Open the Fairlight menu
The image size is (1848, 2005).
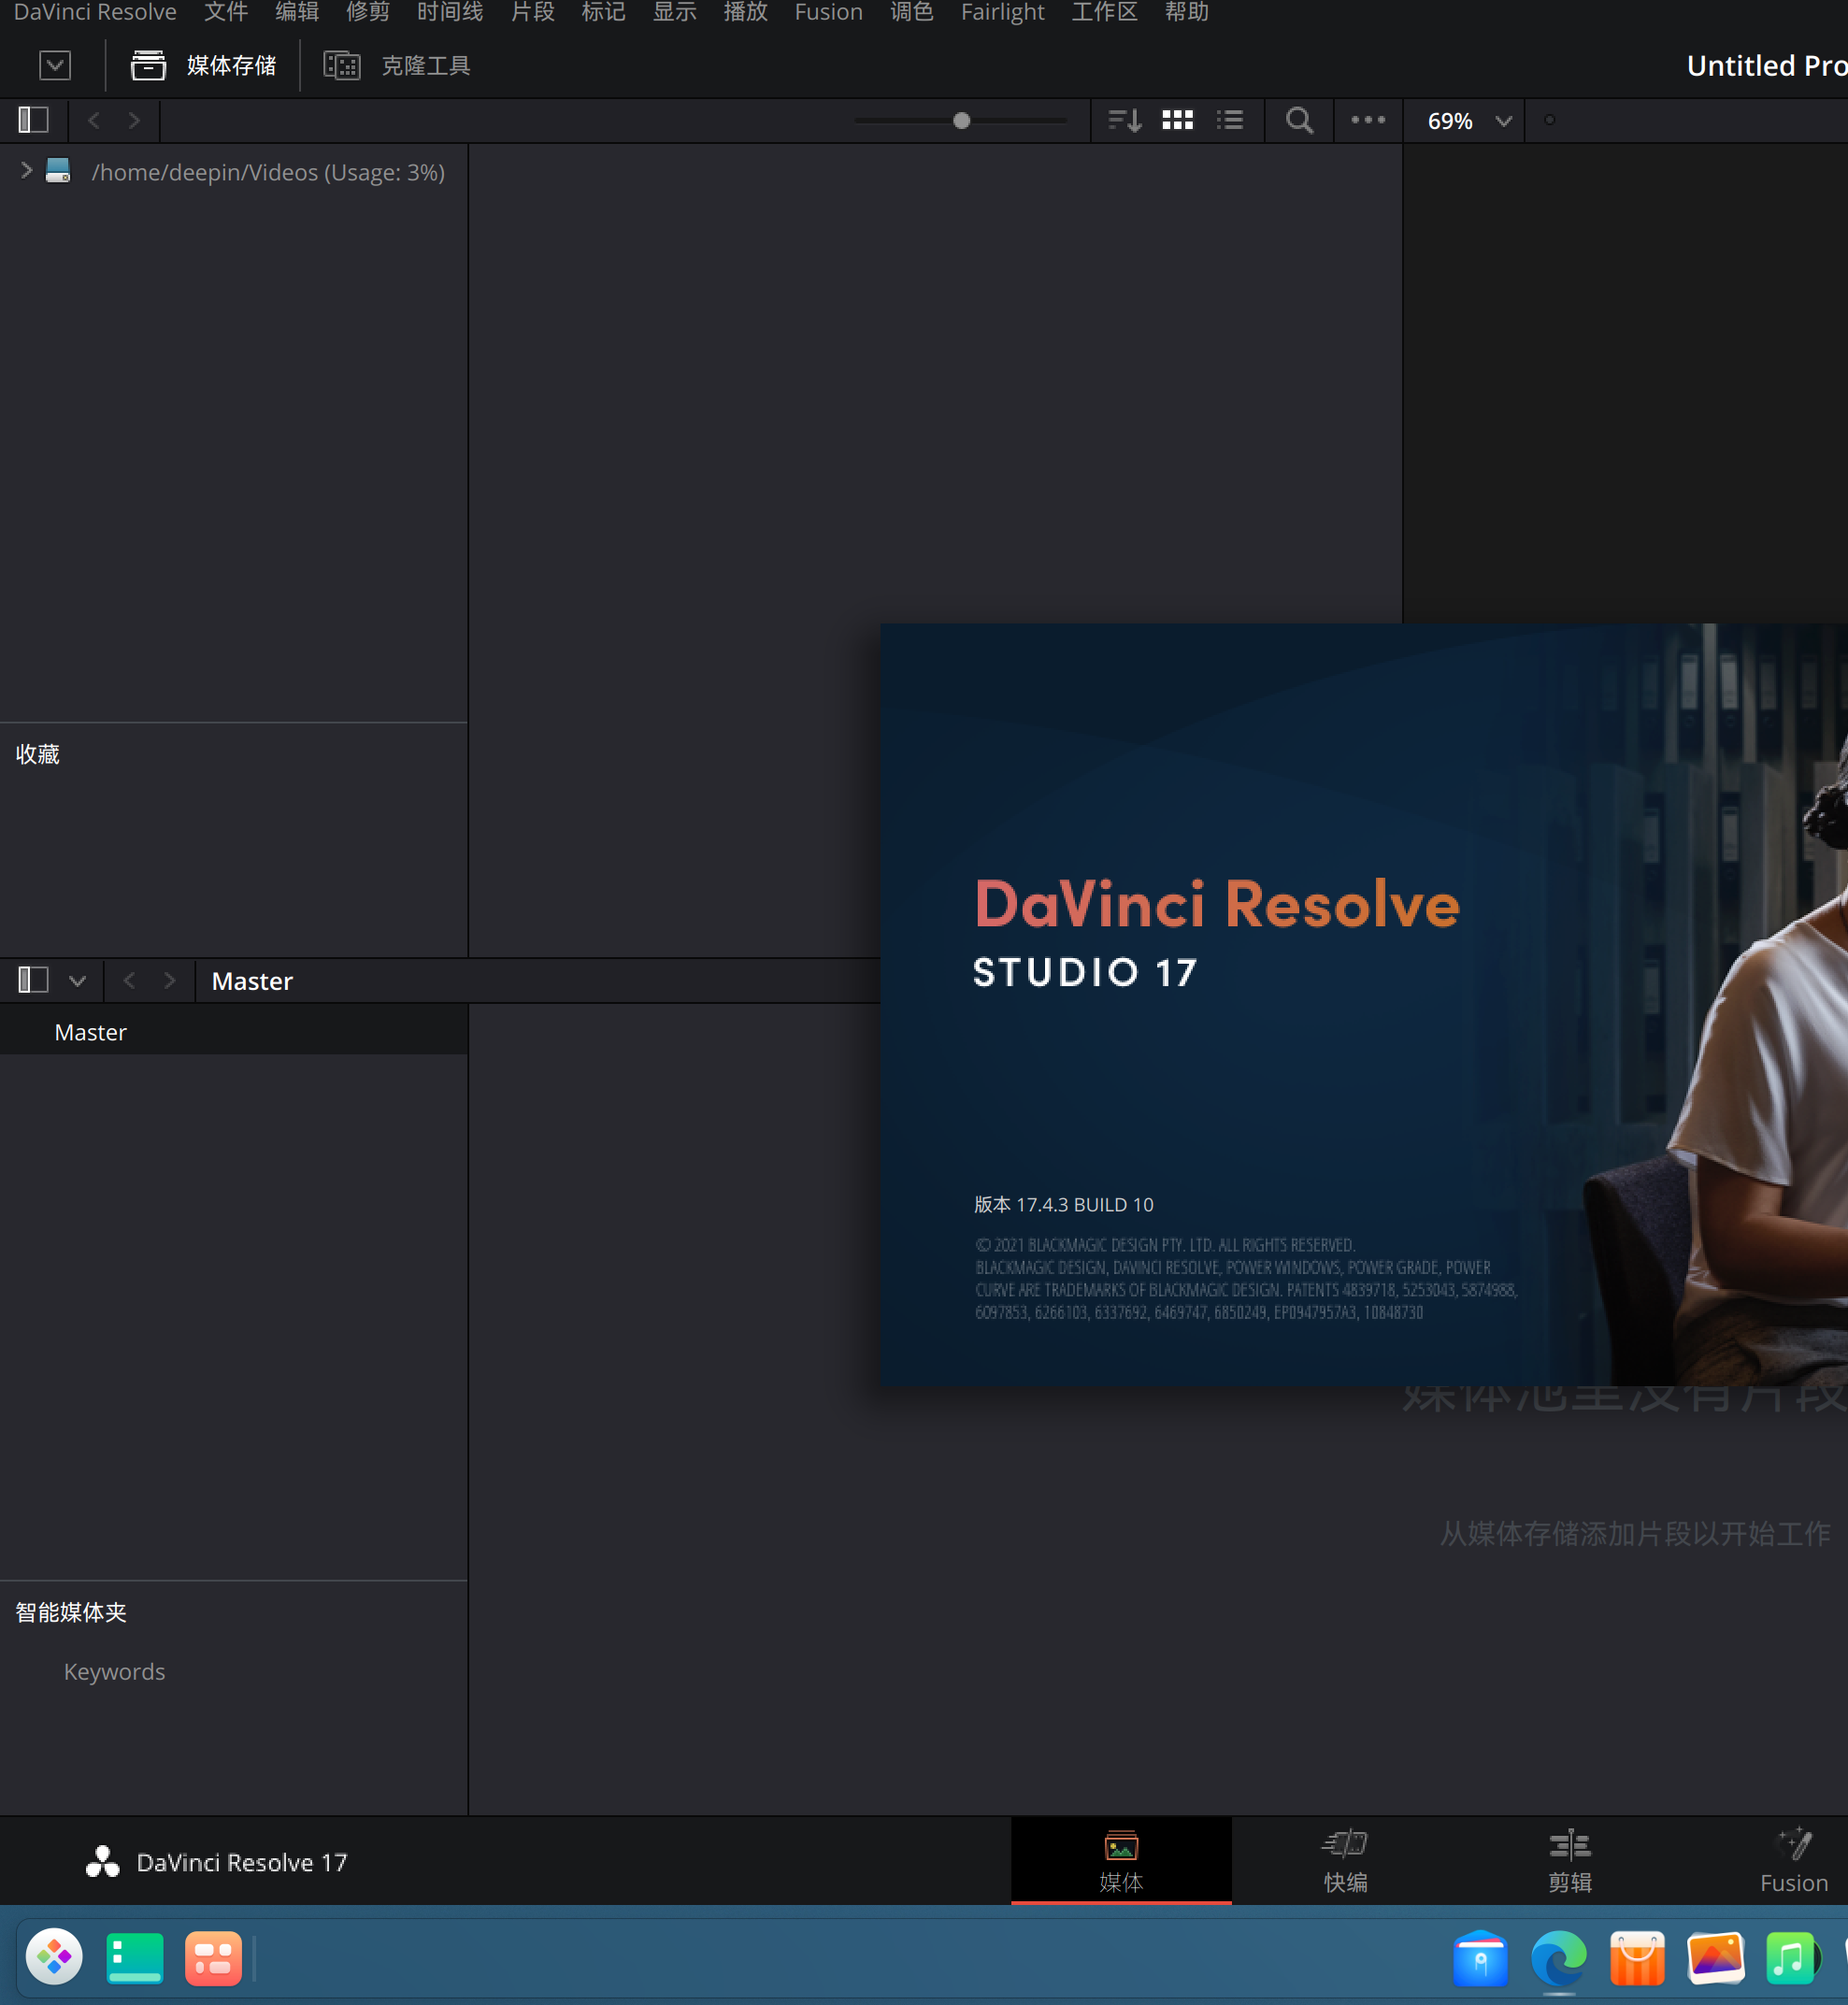1001,13
